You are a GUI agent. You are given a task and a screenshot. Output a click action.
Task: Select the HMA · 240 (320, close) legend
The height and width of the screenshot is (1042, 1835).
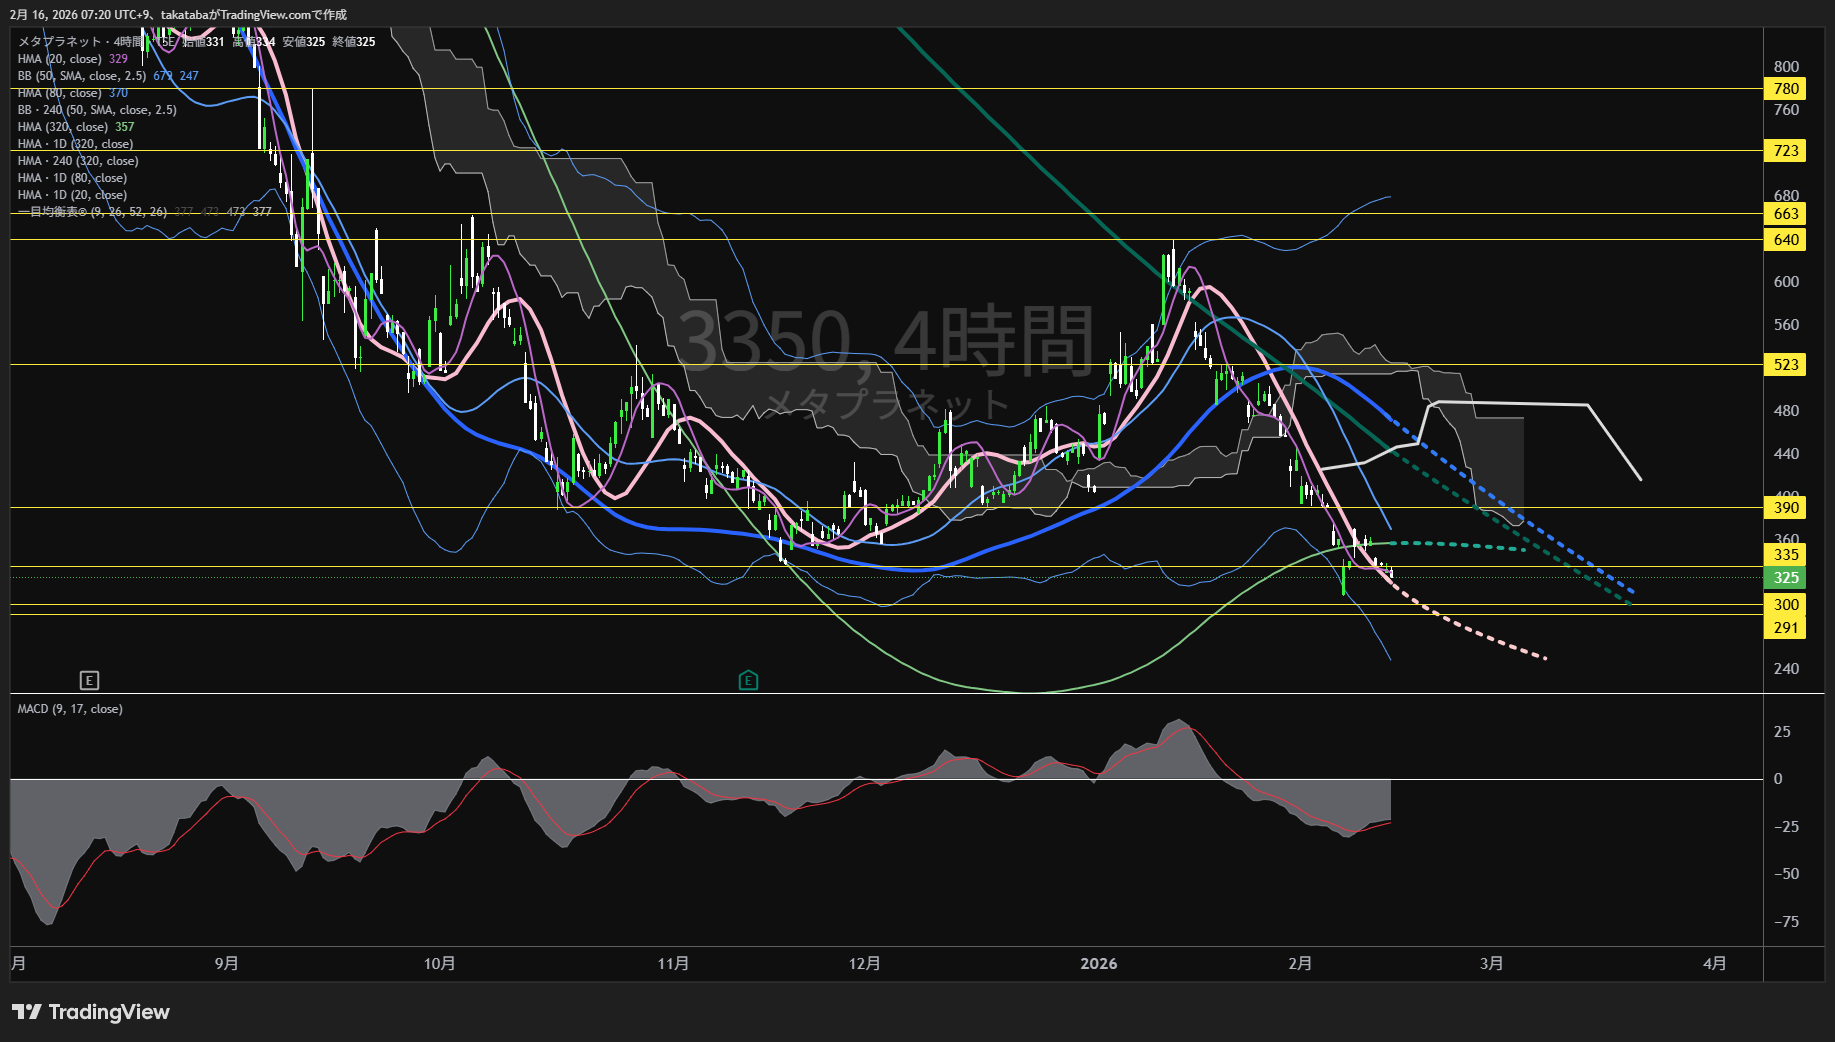tap(78, 161)
